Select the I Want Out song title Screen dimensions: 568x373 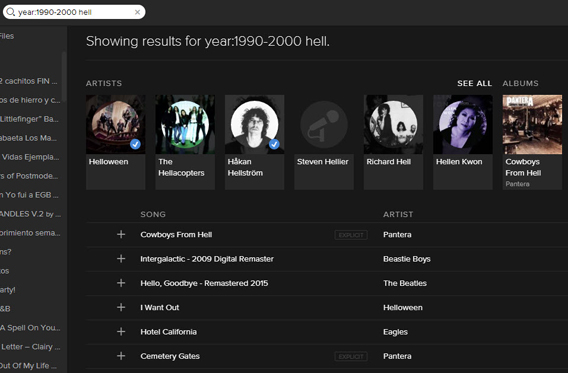[x=160, y=307]
